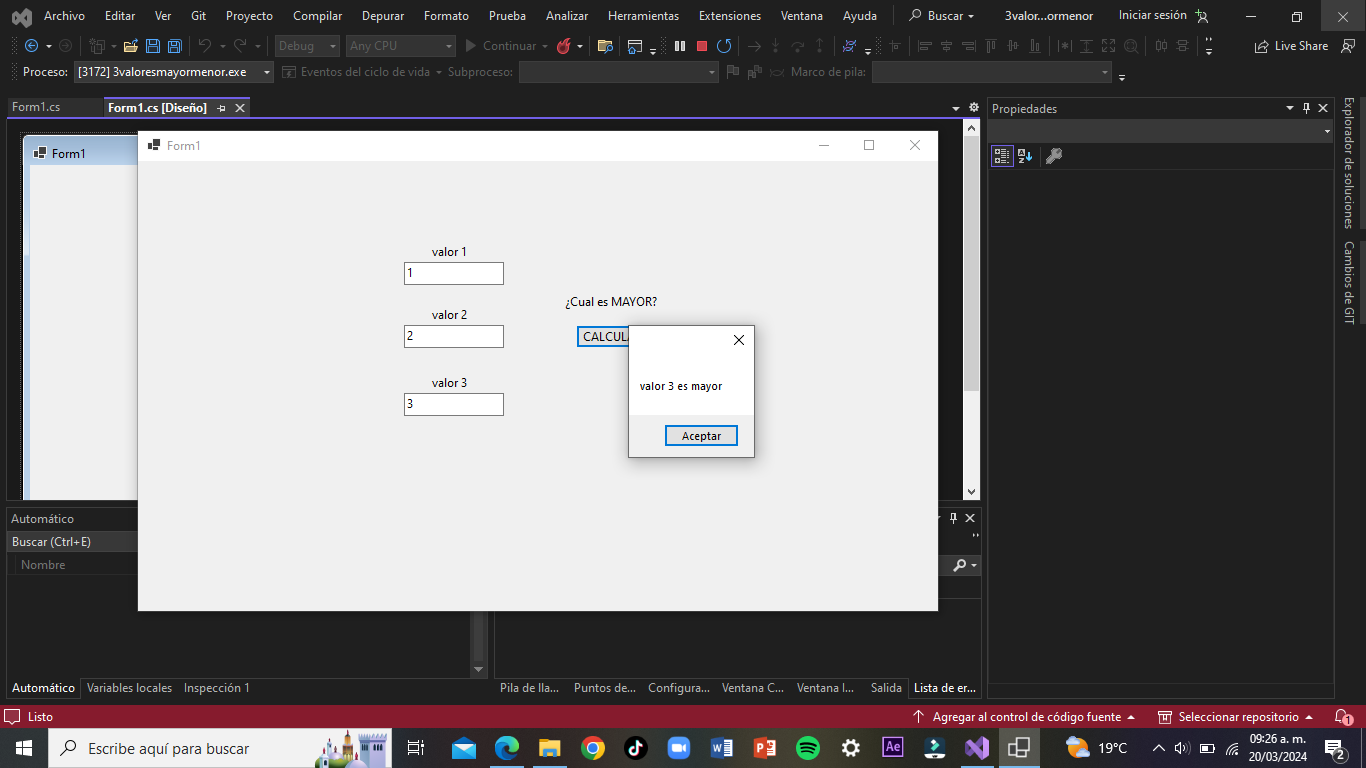Toggle pin on Form1.cs [Diseño] tab
Image resolution: width=1366 pixels, height=768 pixels.
pos(222,108)
